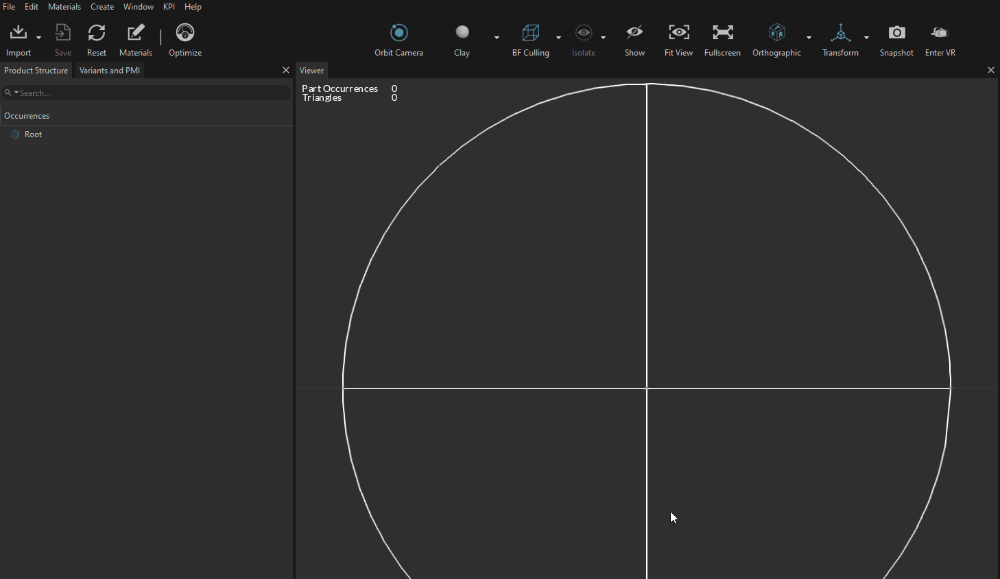
Task: Activate the Transform gizmo tool
Action: (x=841, y=33)
